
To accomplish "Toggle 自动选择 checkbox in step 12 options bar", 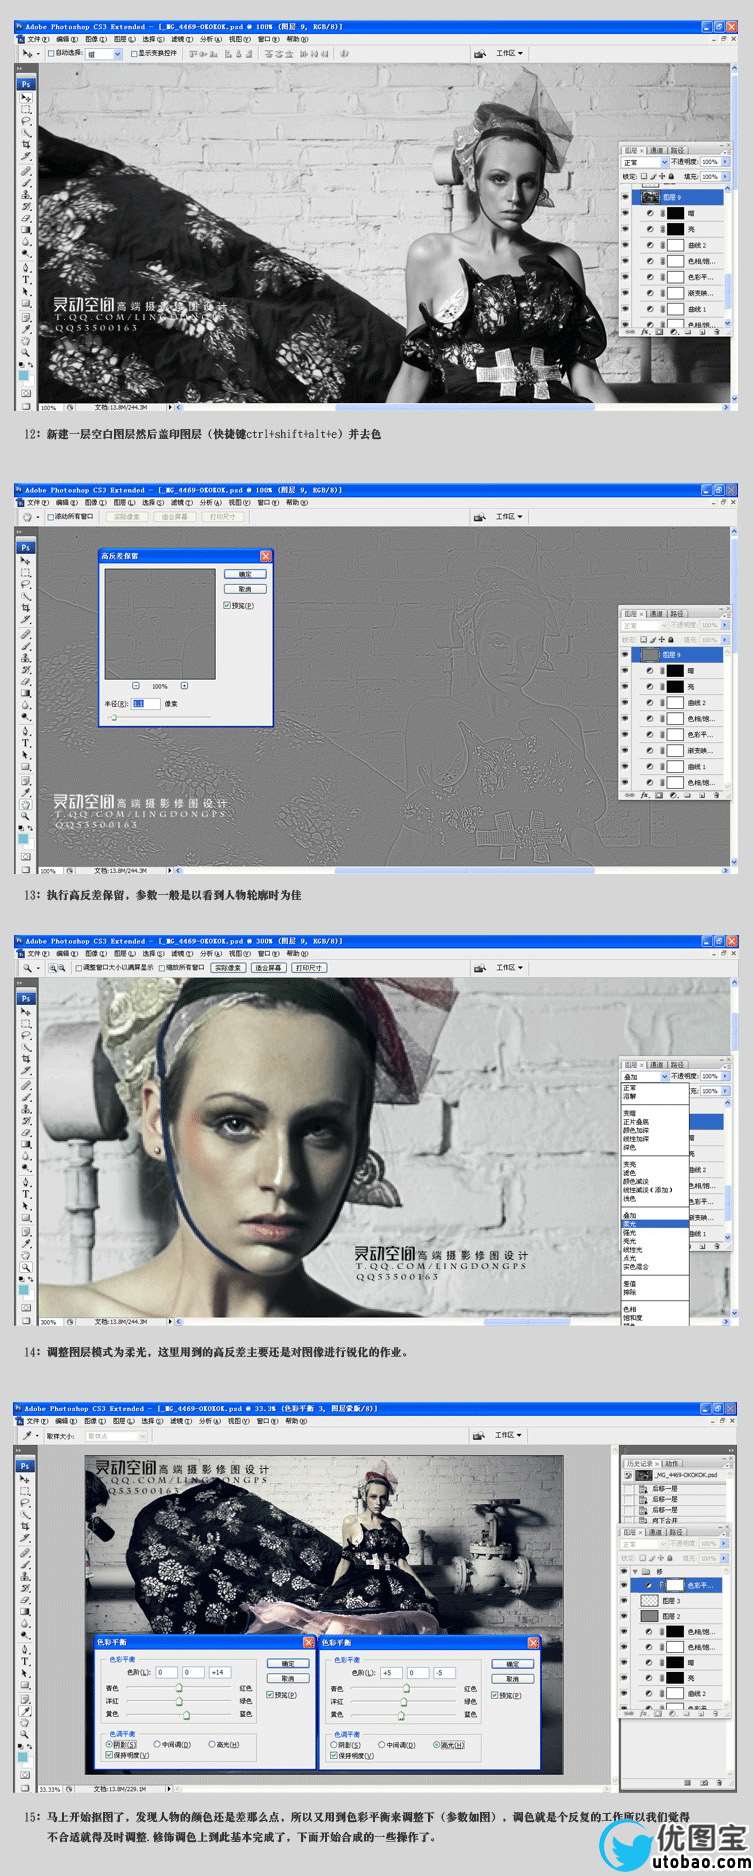I will (x=52, y=54).
